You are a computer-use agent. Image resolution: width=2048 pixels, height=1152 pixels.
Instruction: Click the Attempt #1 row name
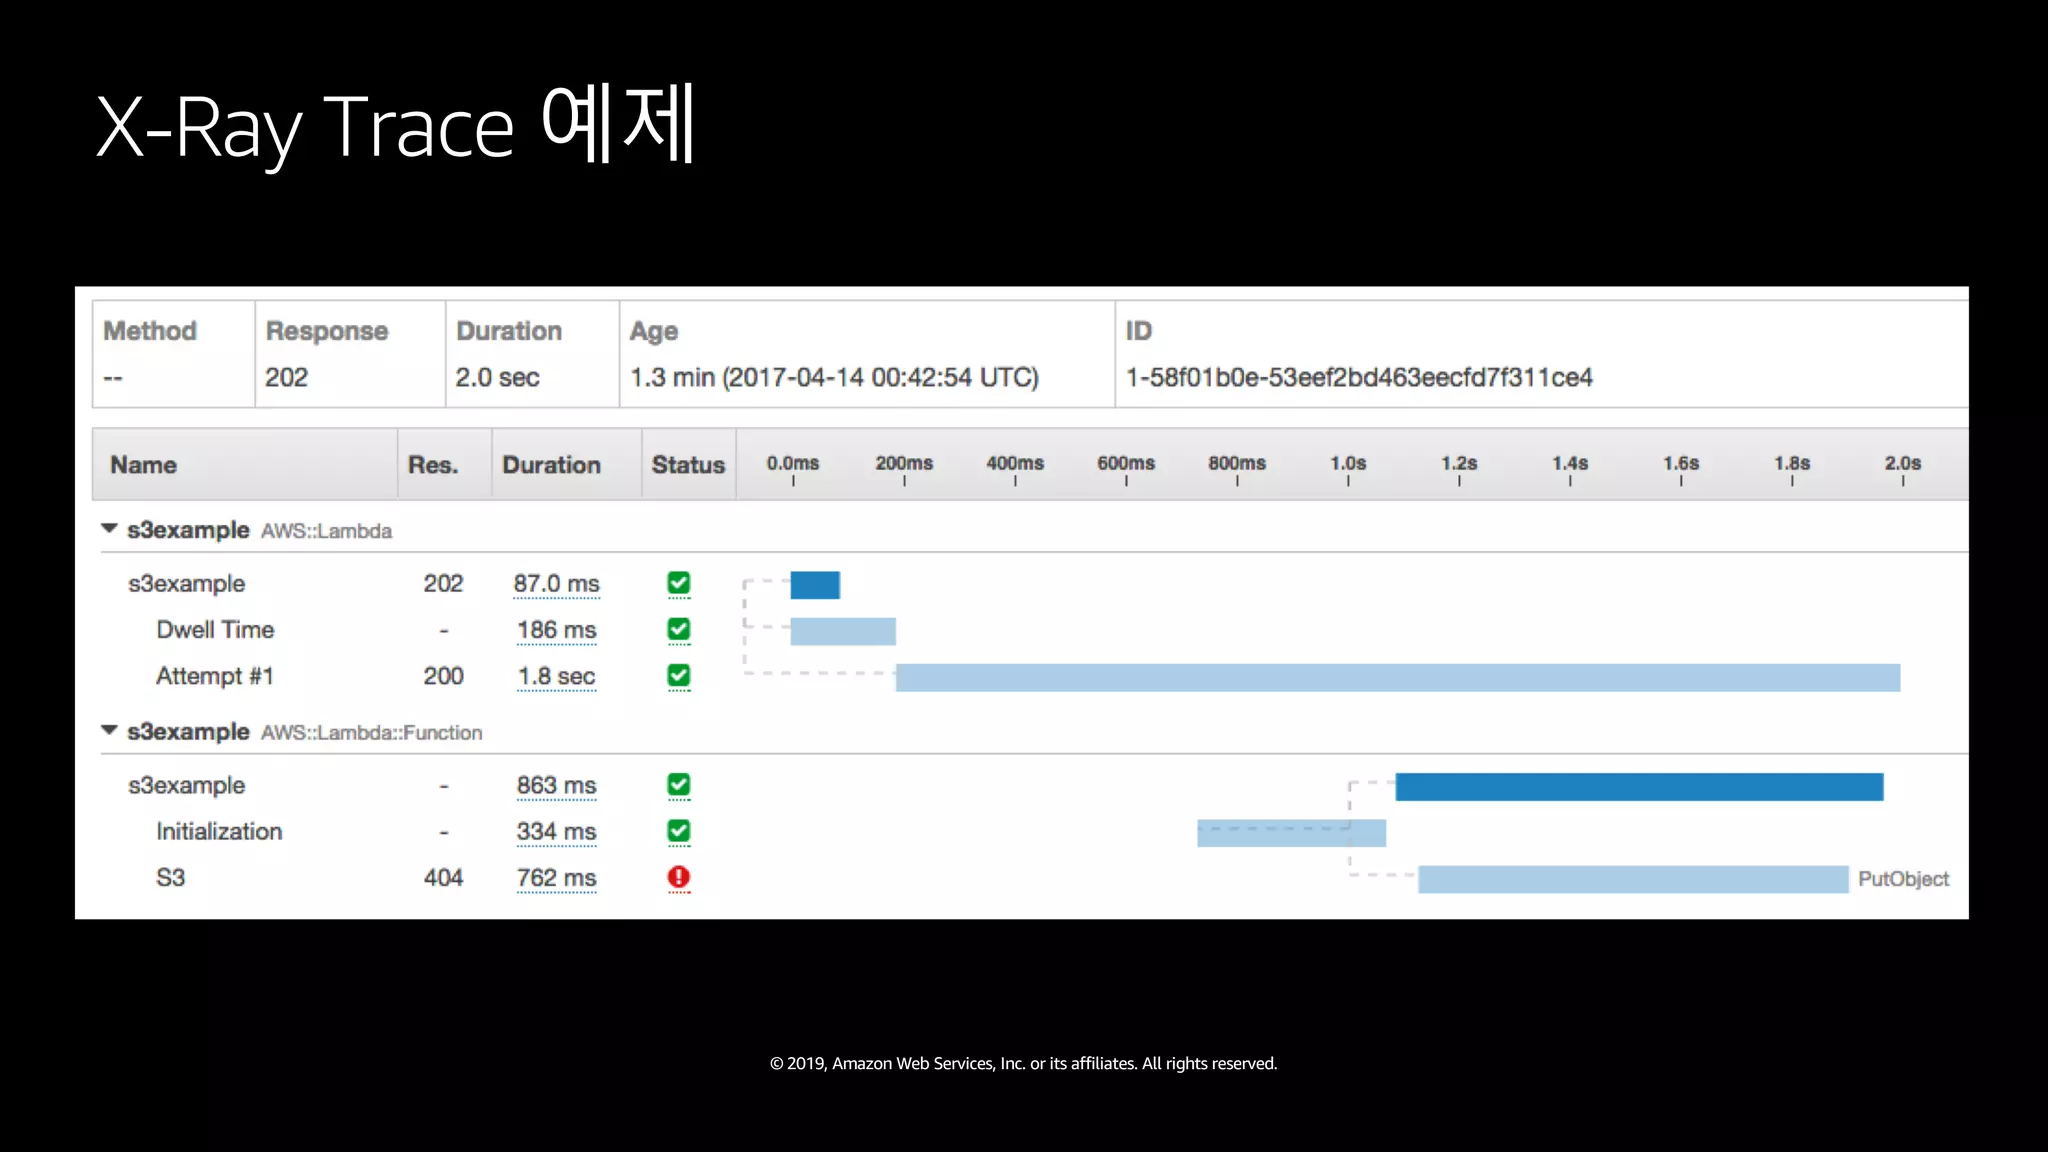tap(215, 676)
